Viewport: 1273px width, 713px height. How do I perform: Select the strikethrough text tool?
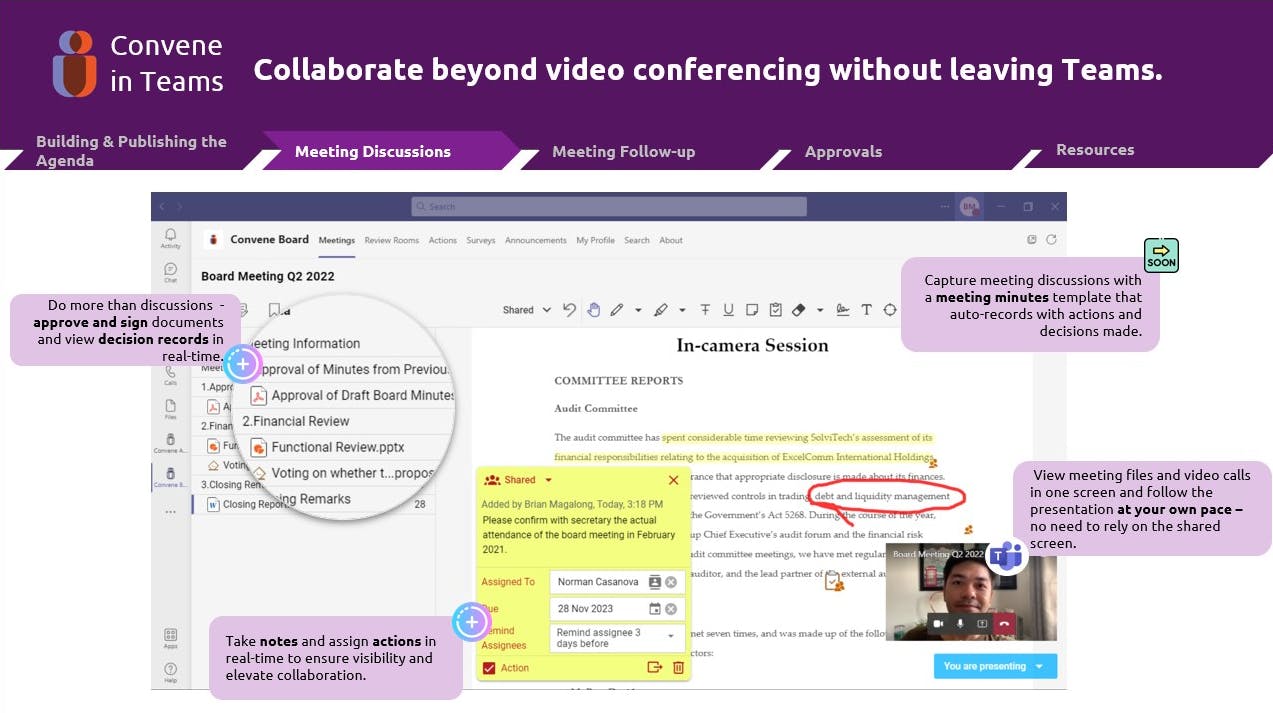705,310
